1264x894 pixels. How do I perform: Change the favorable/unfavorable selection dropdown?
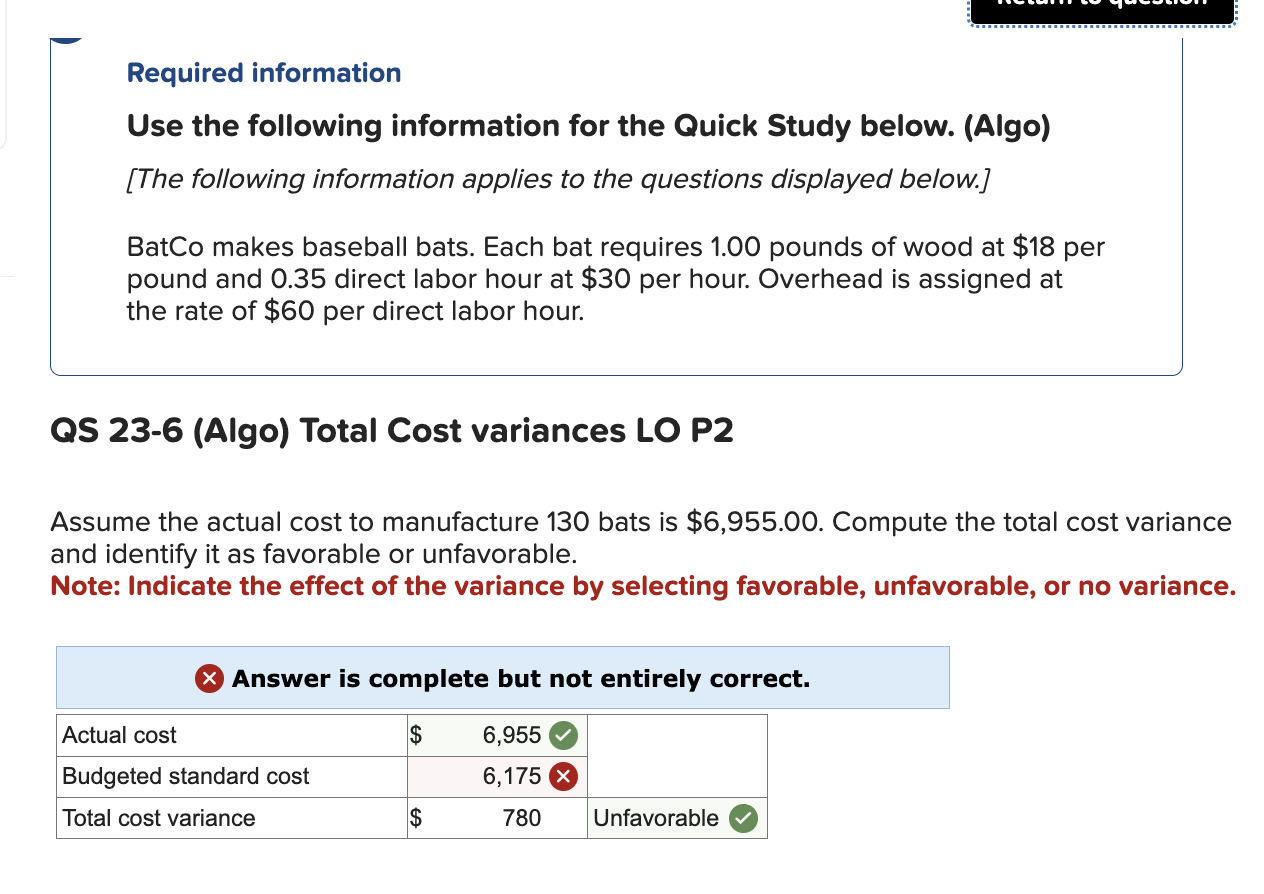click(x=655, y=818)
